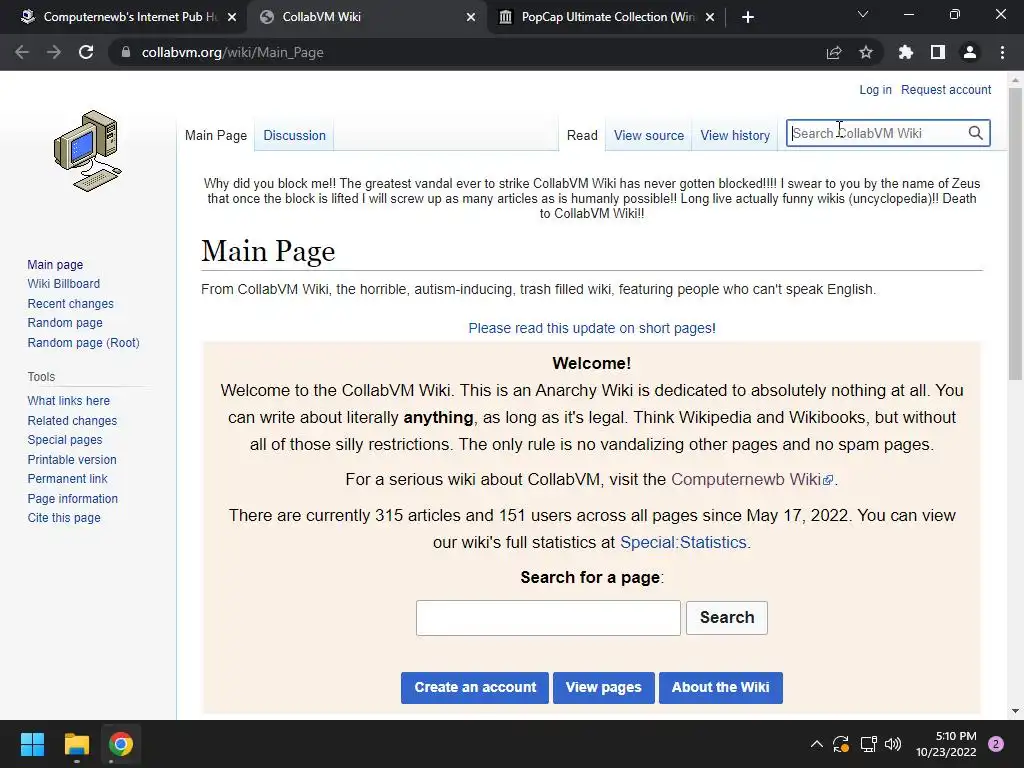Open the notification badge showing 2
The width and height of the screenshot is (1024, 768).
(996, 744)
